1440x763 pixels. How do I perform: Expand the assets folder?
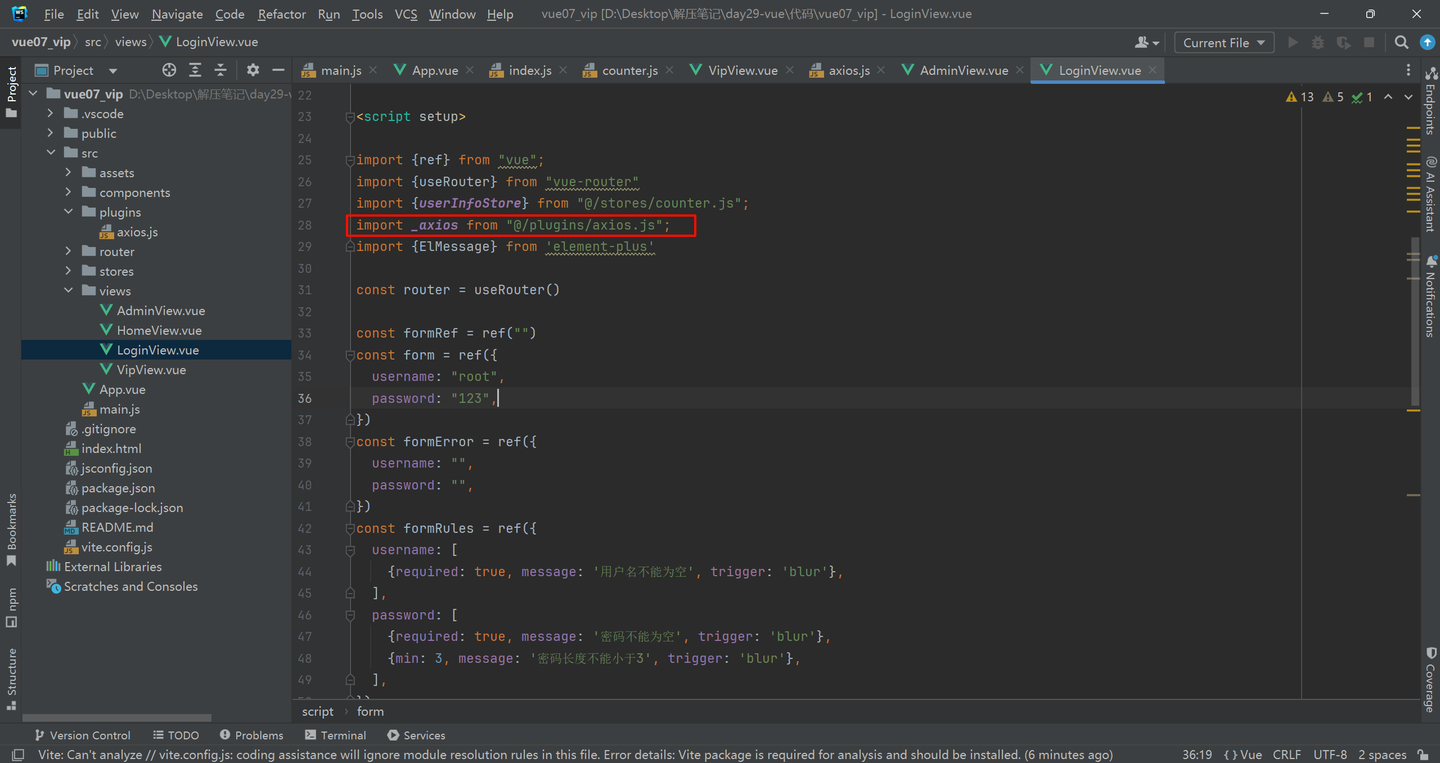pyautogui.click(x=69, y=173)
